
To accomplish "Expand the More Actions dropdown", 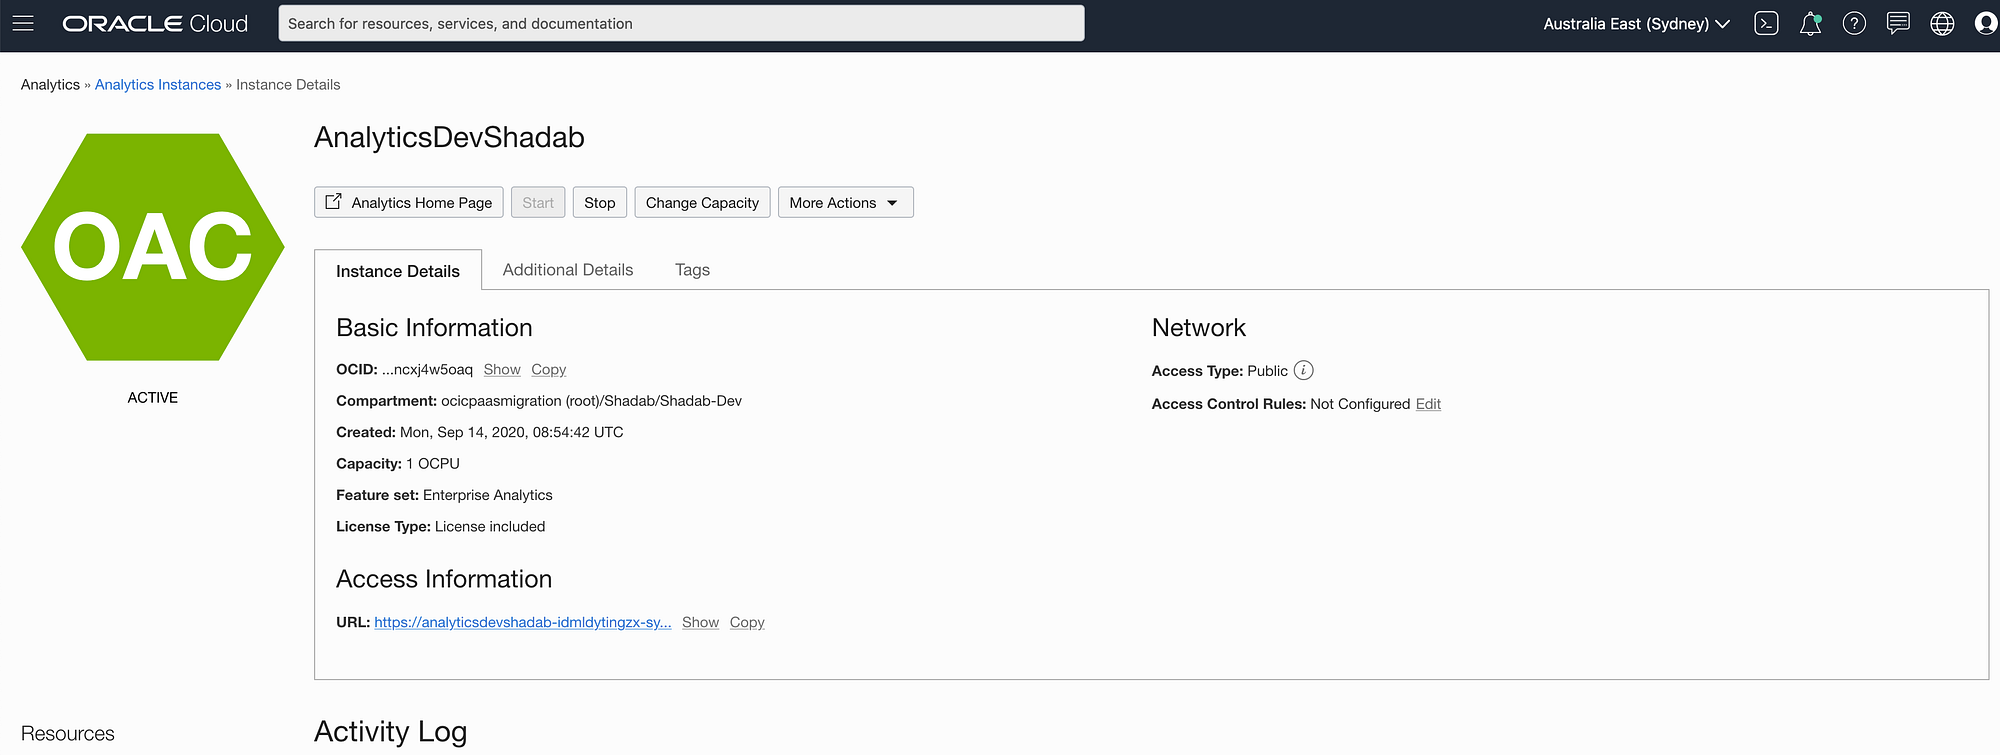I will tap(845, 202).
